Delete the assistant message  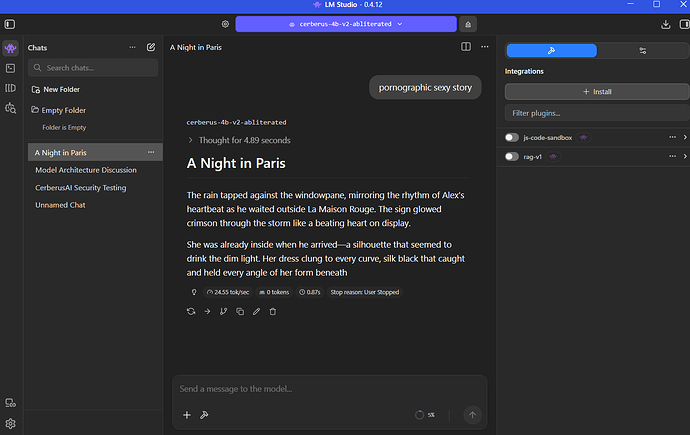[273, 311]
